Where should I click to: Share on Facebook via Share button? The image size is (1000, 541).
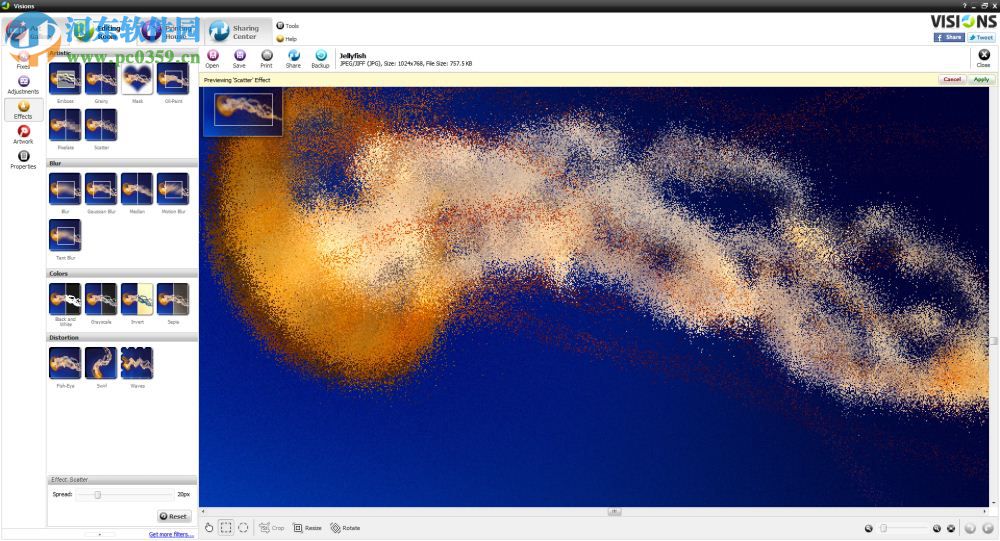(949, 38)
